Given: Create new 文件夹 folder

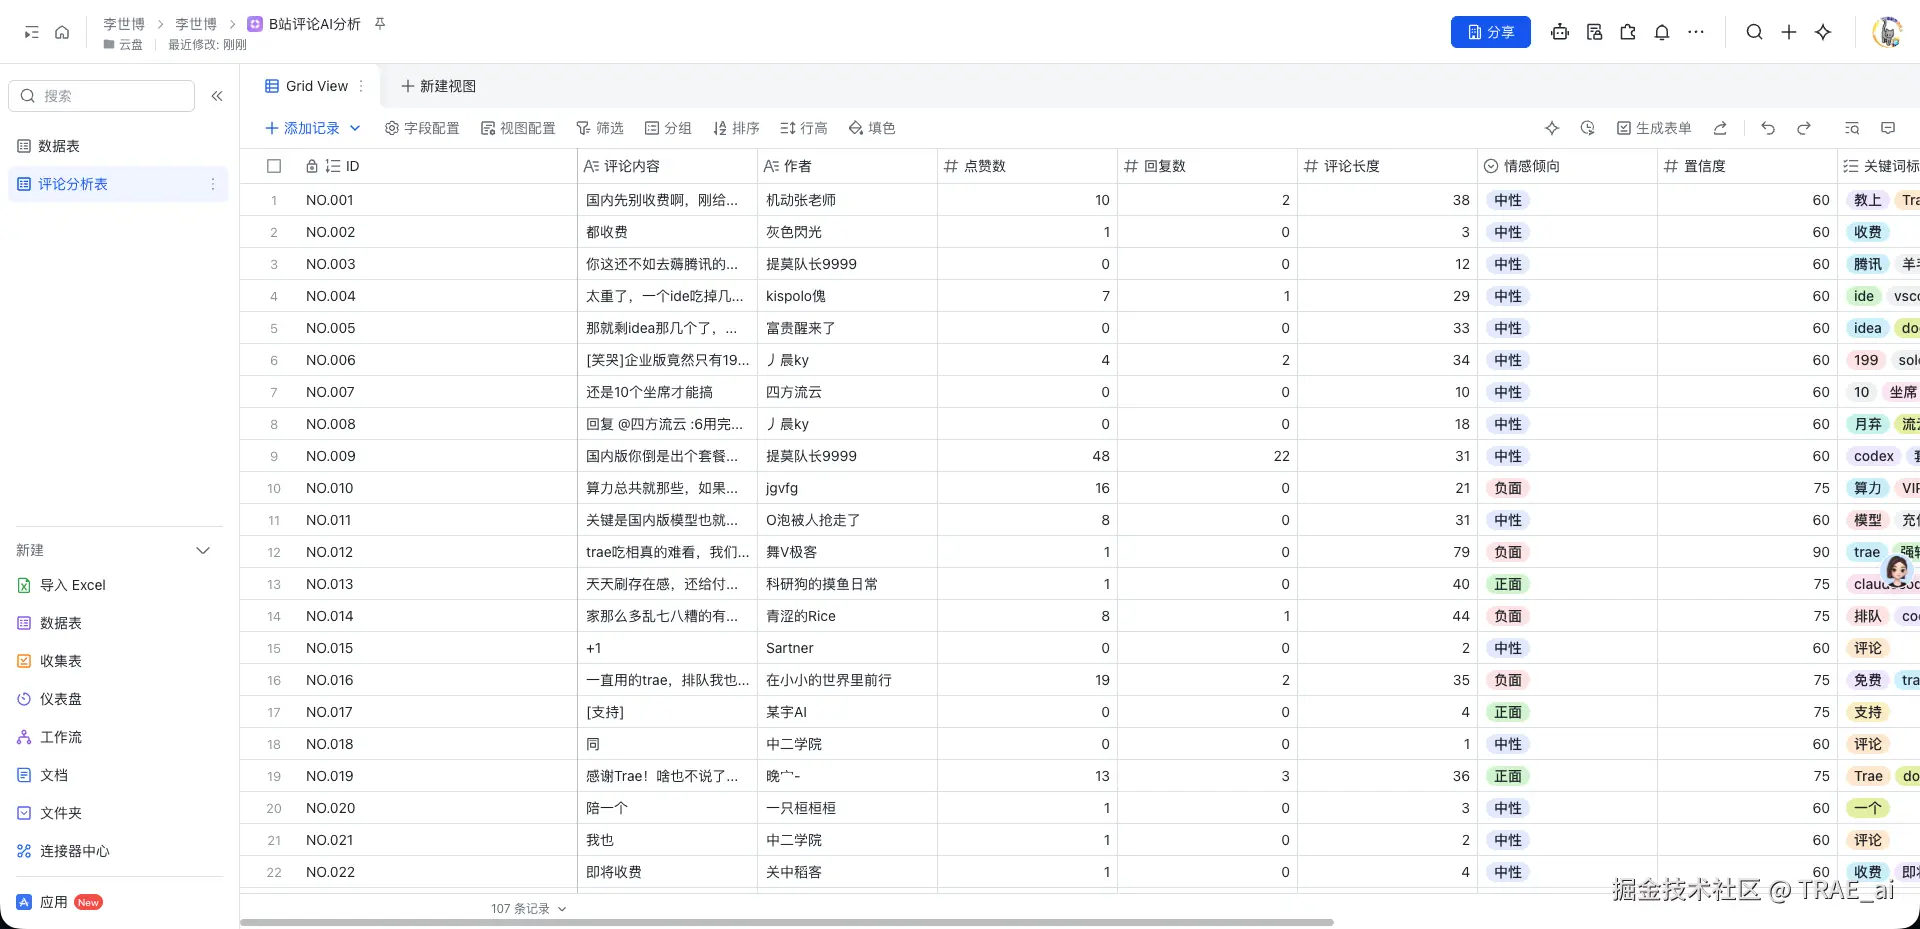Looking at the screenshot, I should coord(50,813).
